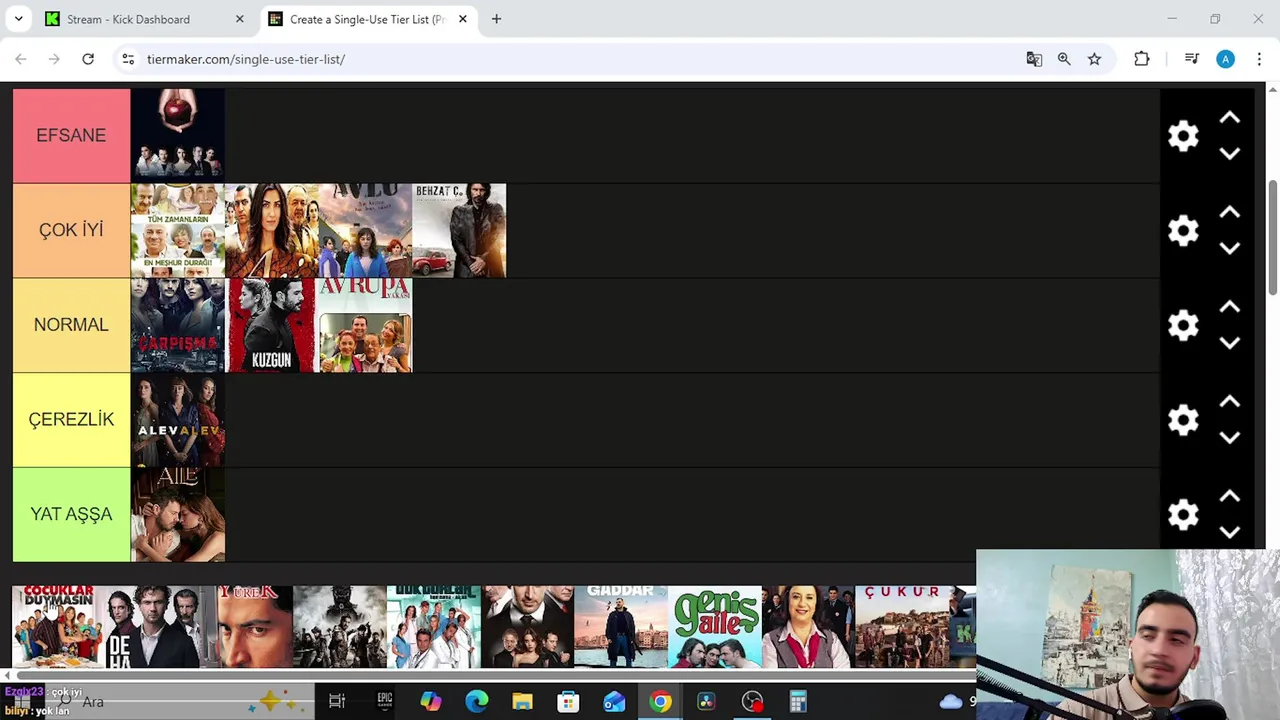The height and width of the screenshot is (720, 1280).
Task: Close the Kick Dashboard tab
Action: [239, 19]
